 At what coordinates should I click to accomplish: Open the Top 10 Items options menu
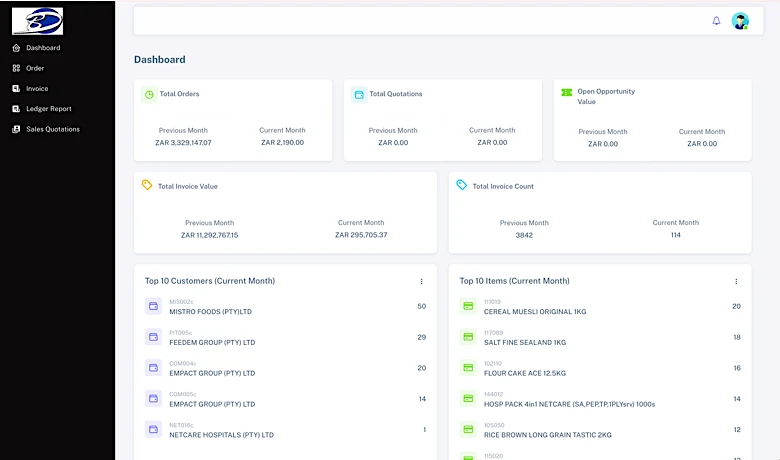pyautogui.click(x=736, y=281)
